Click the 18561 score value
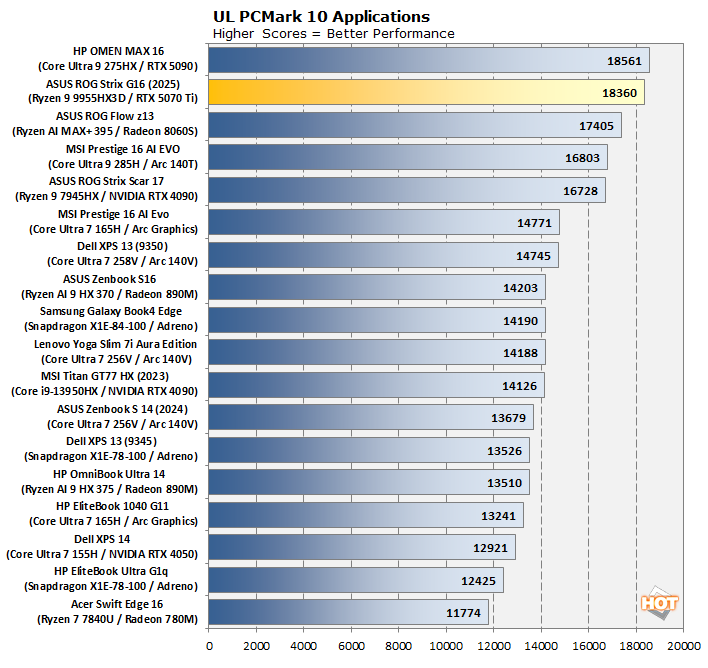 pos(624,61)
